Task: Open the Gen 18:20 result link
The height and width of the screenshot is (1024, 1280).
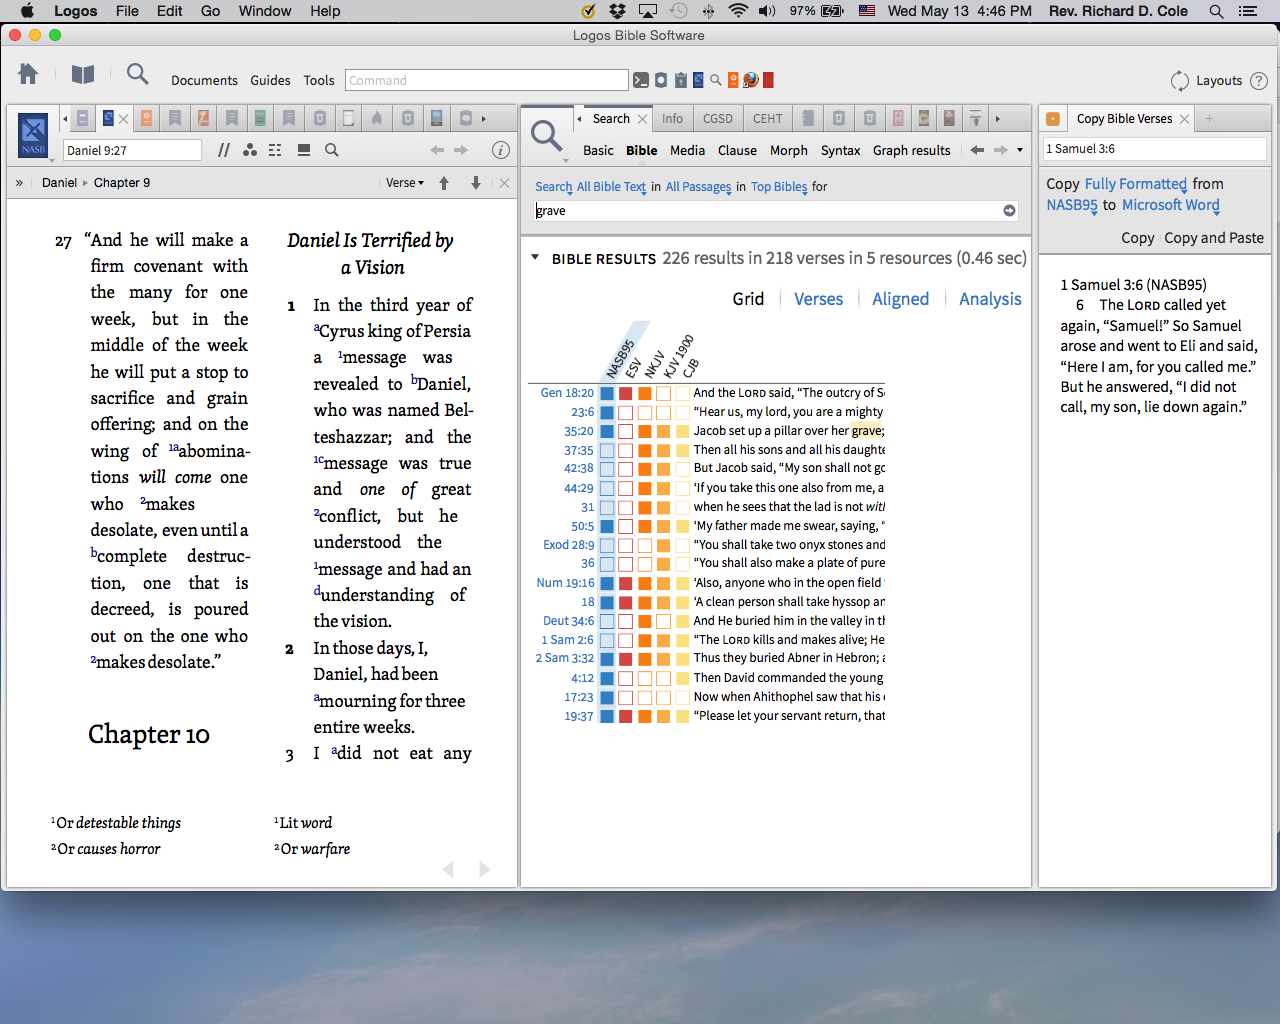Action: 567,393
